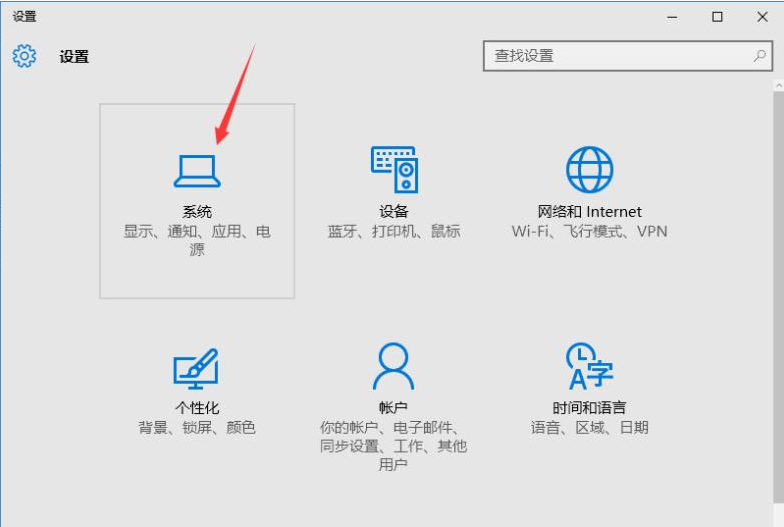This screenshot has width=784, height=527.
Task: Select the 时间和语言 category title
Action: click(x=590, y=408)
